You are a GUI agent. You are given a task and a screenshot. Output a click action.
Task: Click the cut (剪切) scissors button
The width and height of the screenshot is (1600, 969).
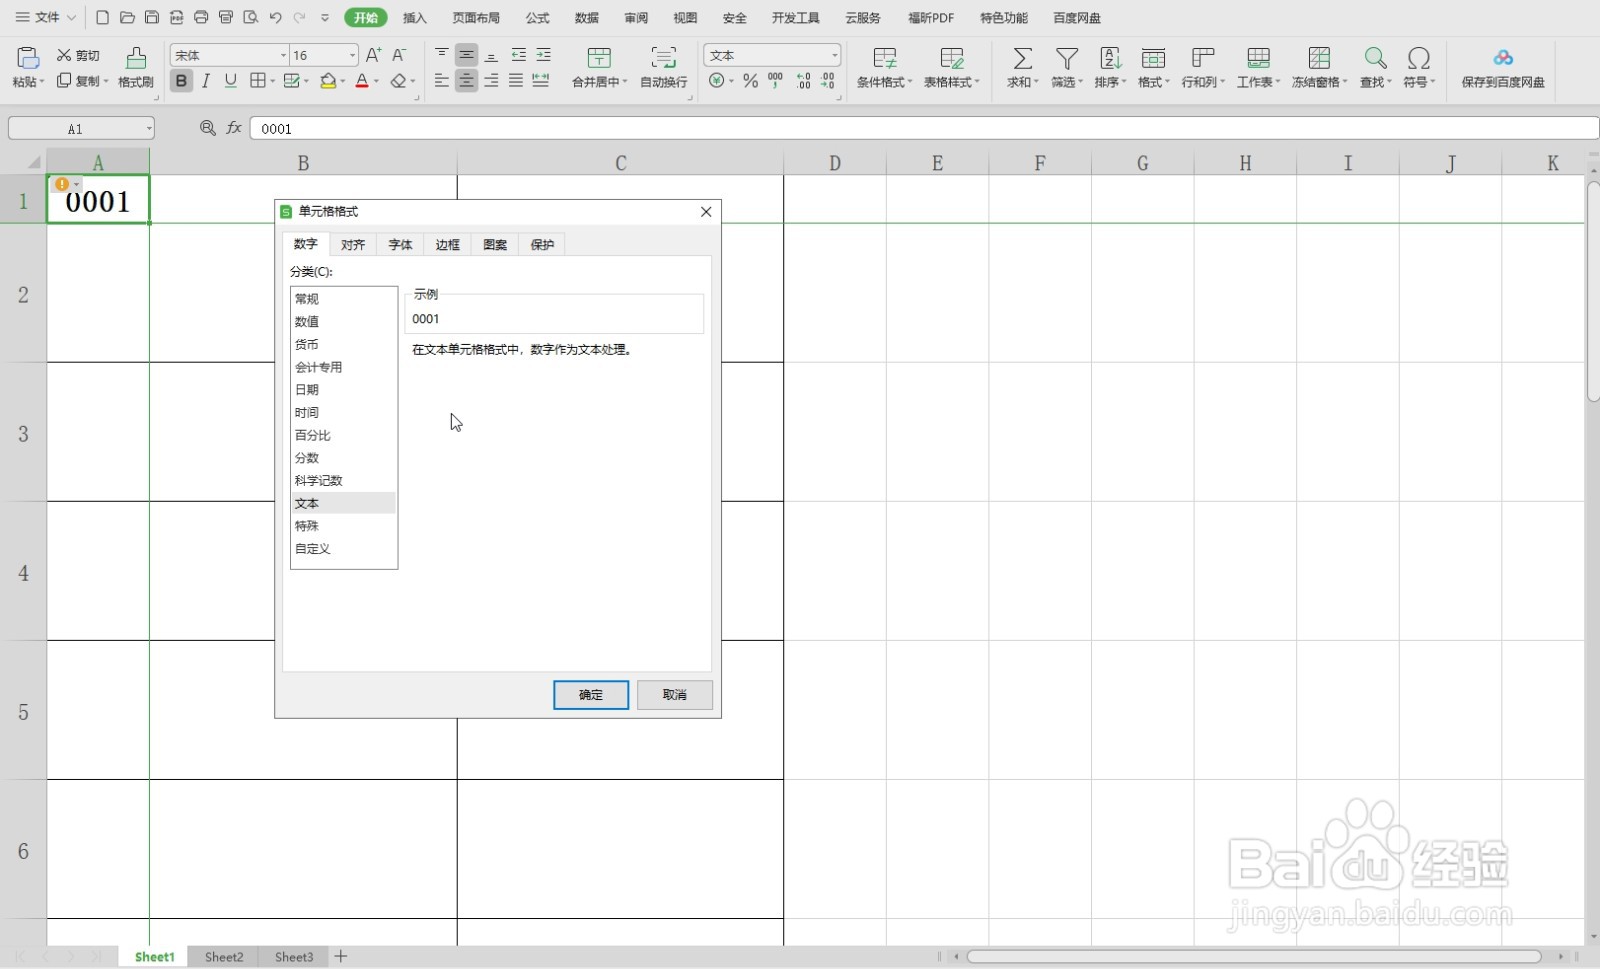(78, 55)
